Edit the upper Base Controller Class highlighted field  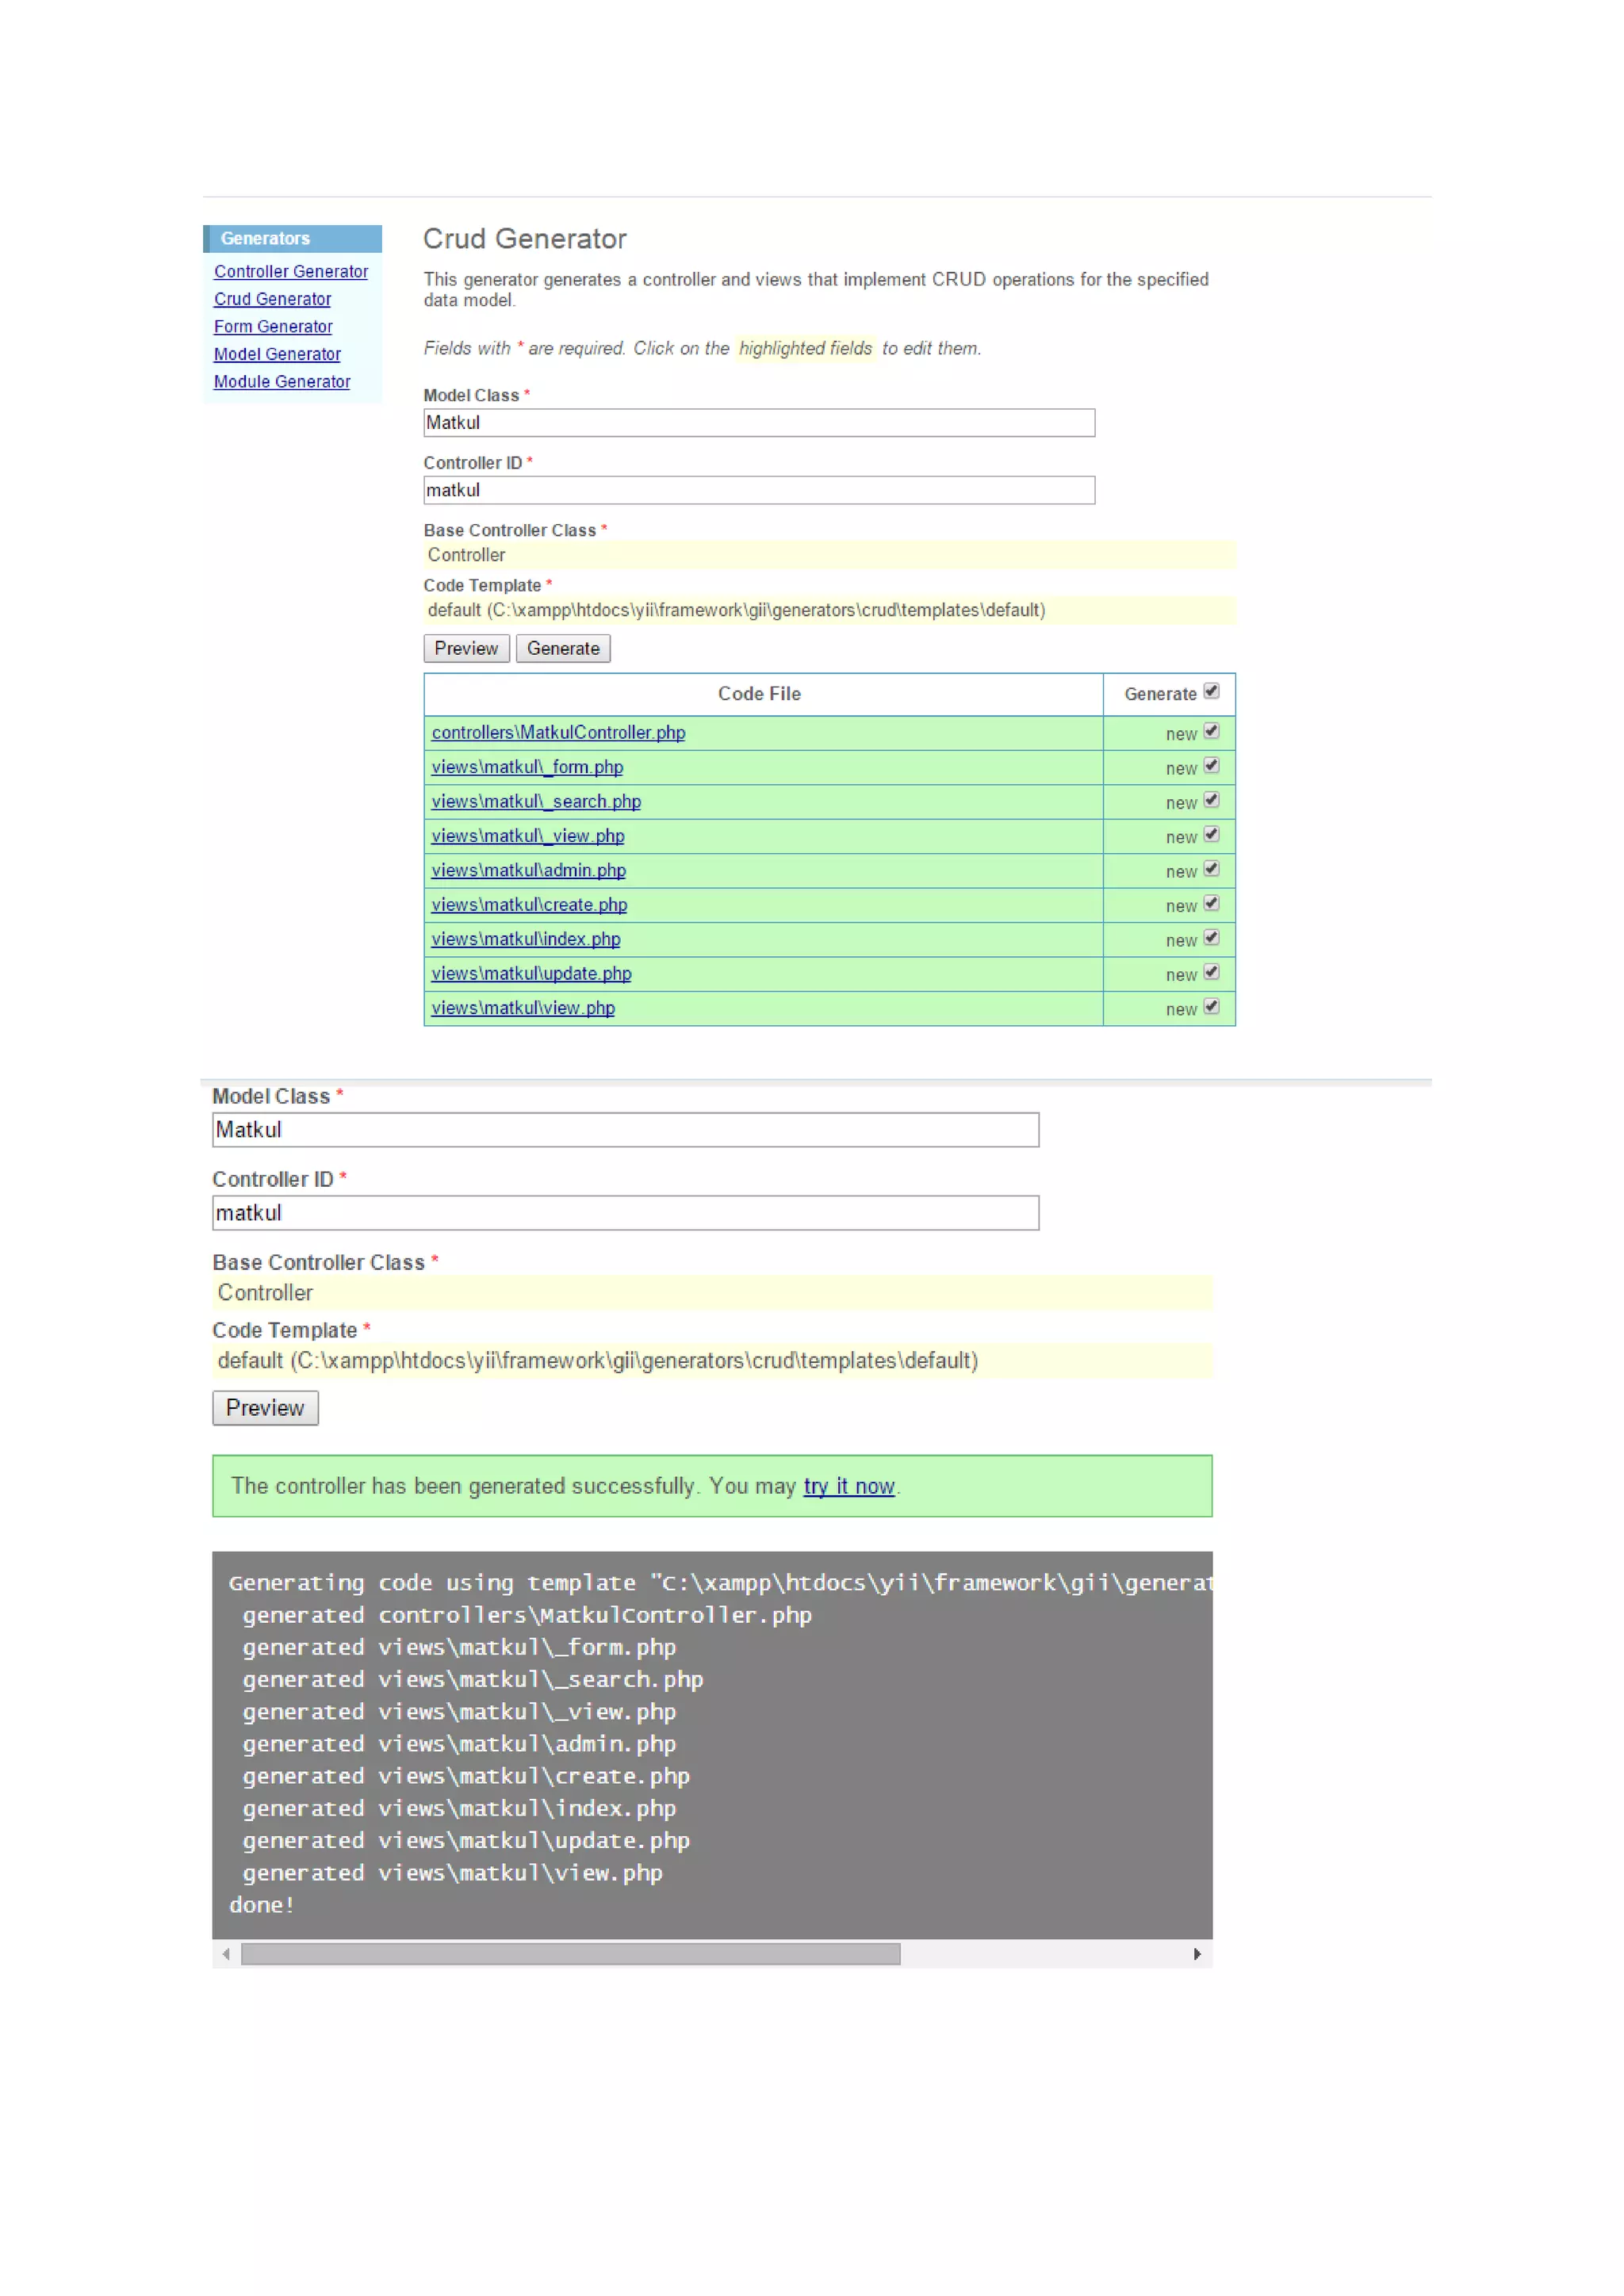pos(829,555)
